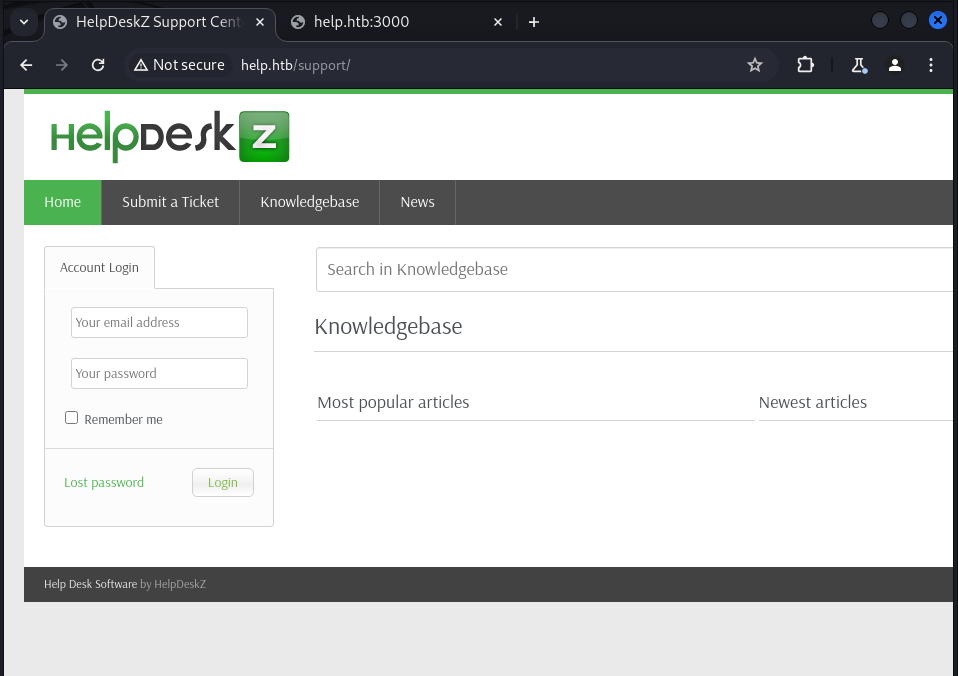
Task: Close the help.htb:3000 tab
Action: pyautogui.click(x=498, y=22)
